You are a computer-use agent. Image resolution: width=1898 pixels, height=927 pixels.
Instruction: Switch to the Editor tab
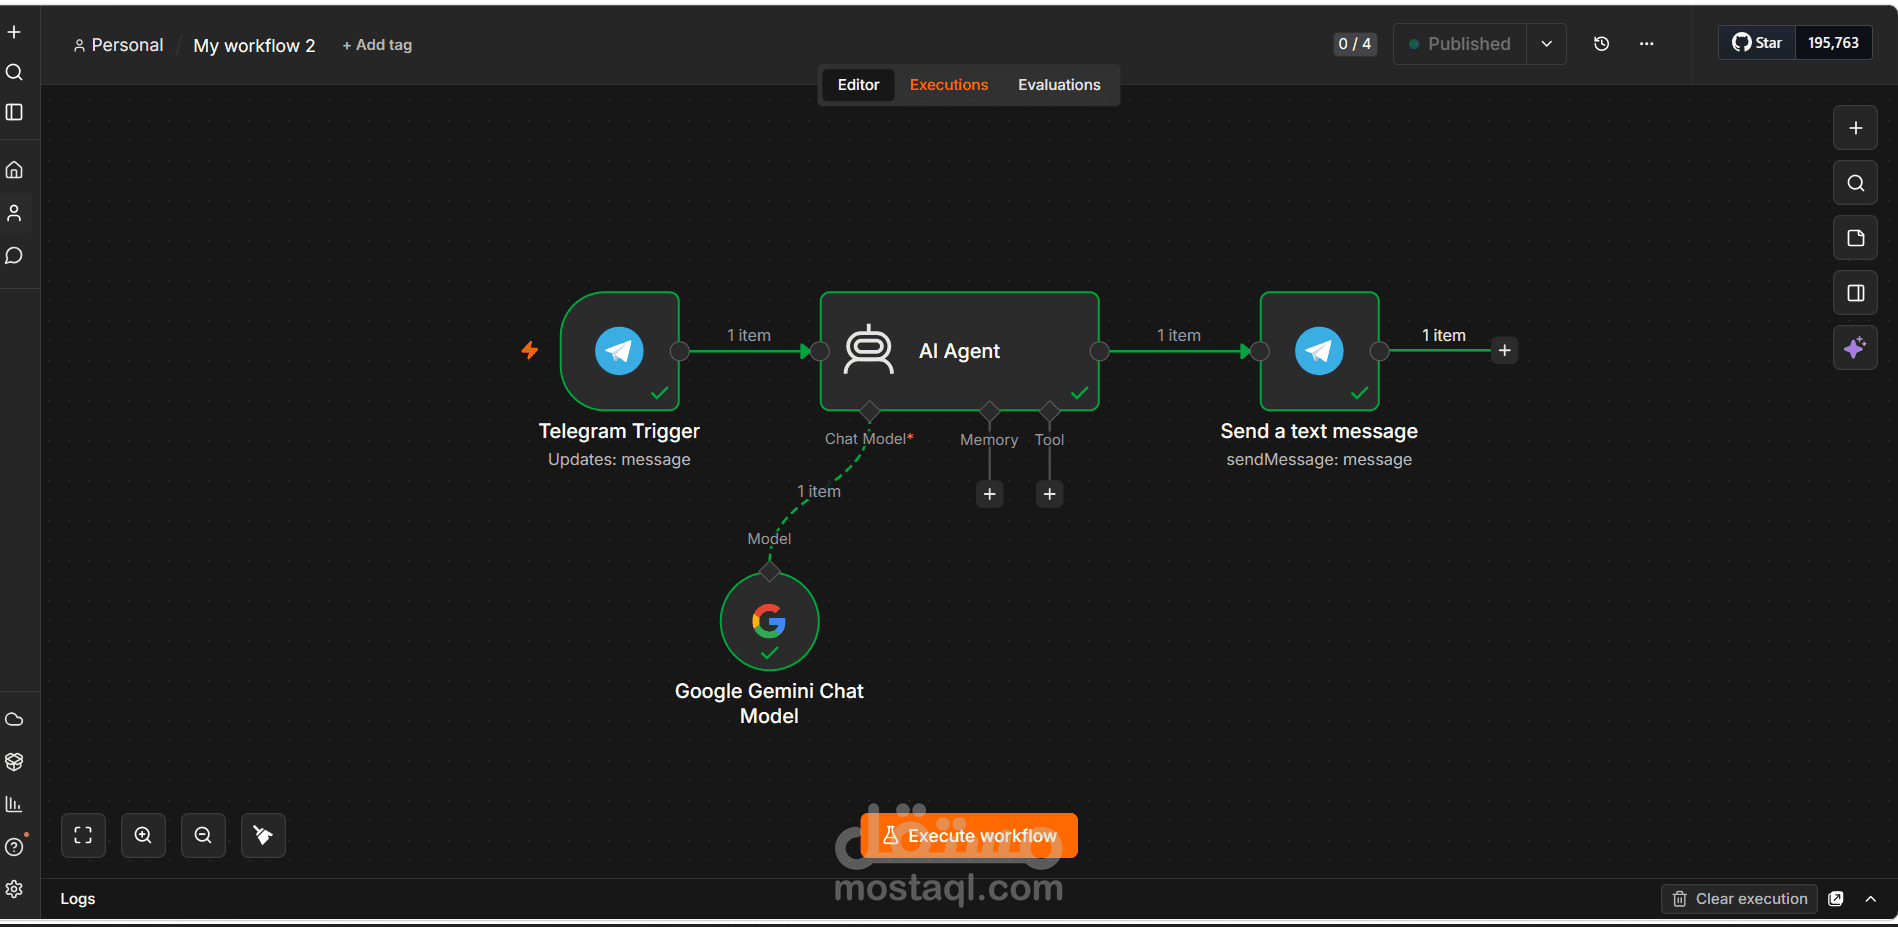tap(859, 85)
